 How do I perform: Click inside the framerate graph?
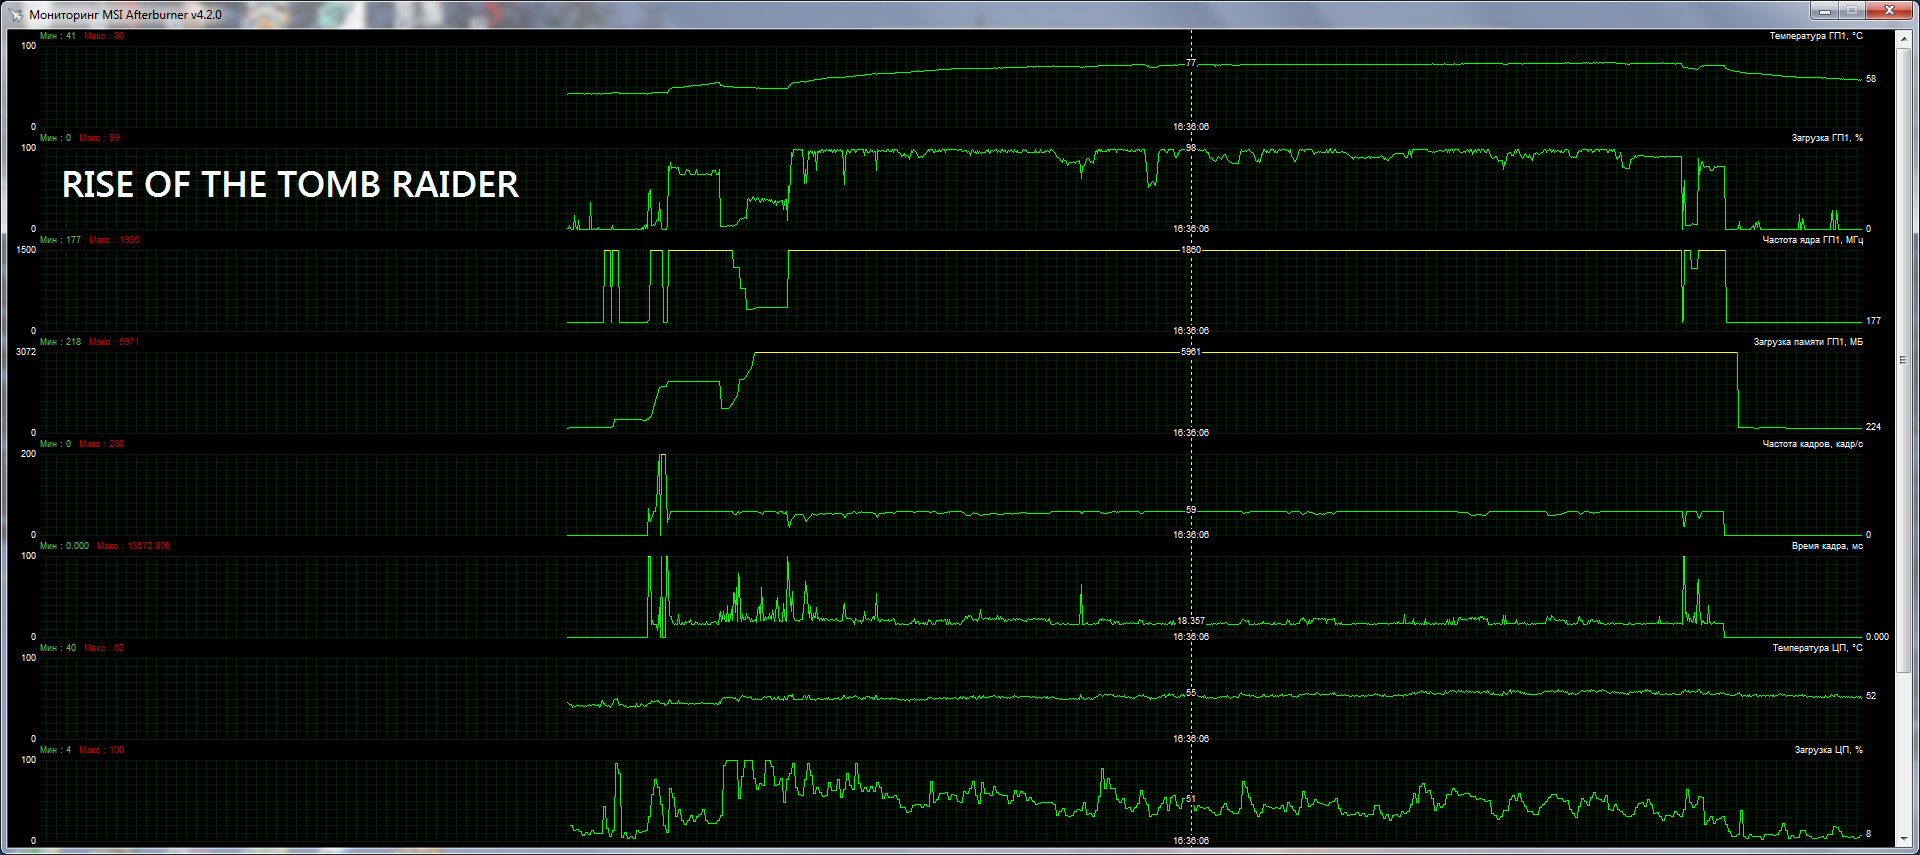[950, 494]
